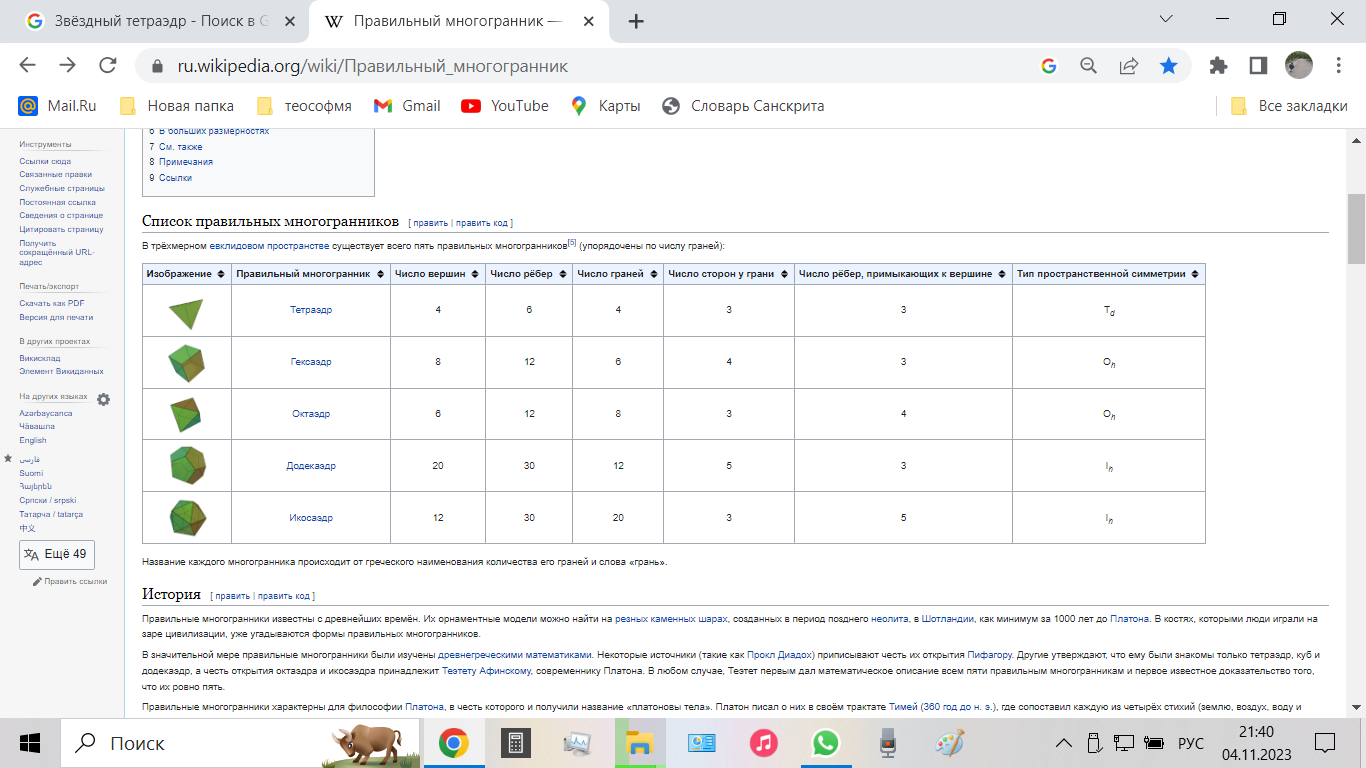The height and width of the screenshot is (768, 1366).
Task: Expand the Все закладки folder
Action: pos(1288,106)
